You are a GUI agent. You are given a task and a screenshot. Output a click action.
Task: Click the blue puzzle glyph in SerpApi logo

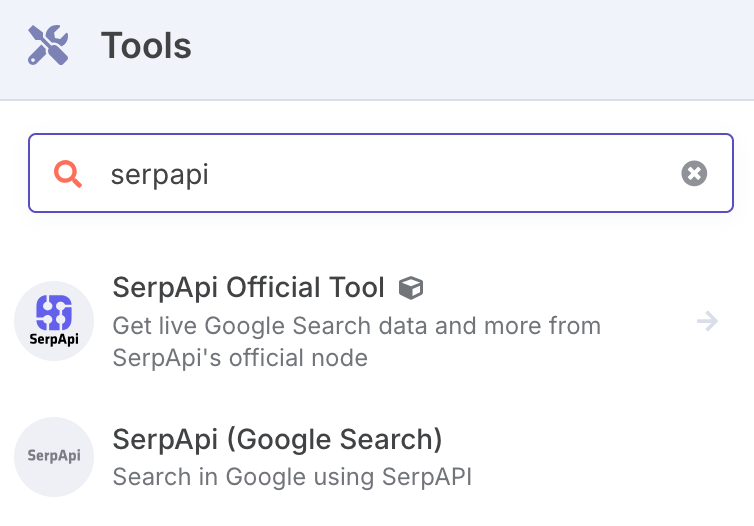(54, 312)
